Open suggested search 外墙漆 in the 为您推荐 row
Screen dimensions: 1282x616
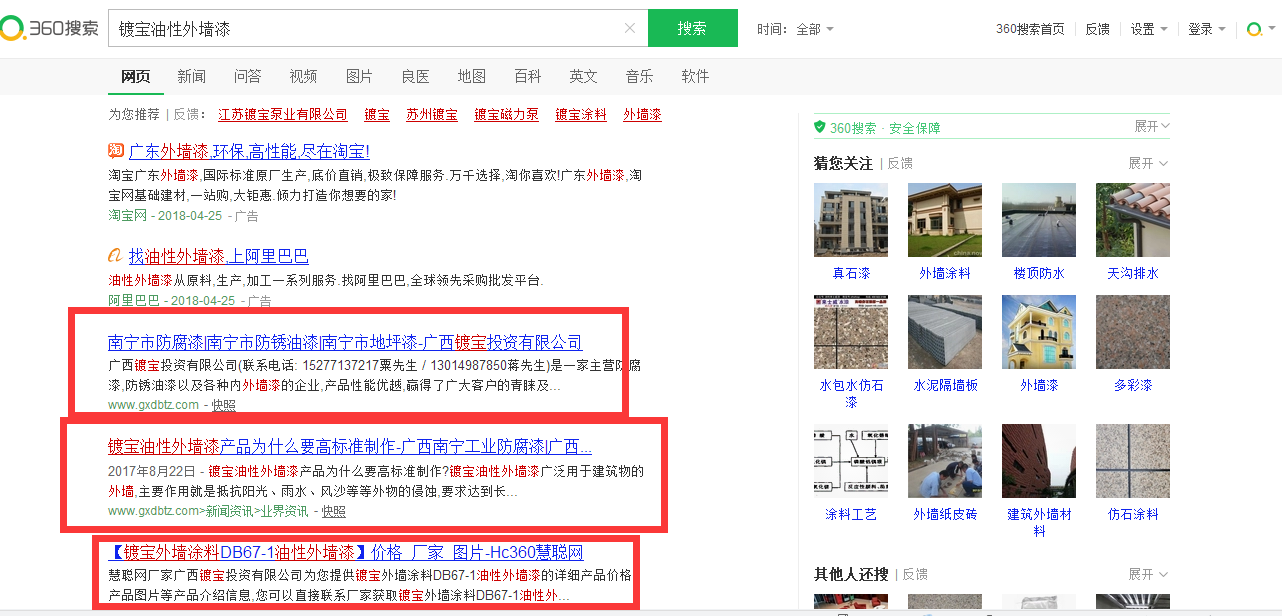click(x=642, y=115)
